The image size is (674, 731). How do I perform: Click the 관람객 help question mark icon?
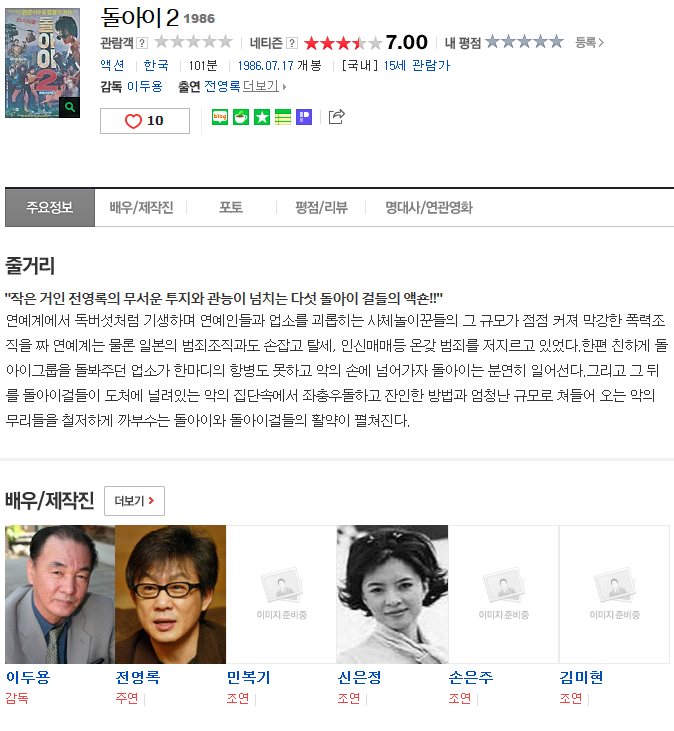click(143, 43)
